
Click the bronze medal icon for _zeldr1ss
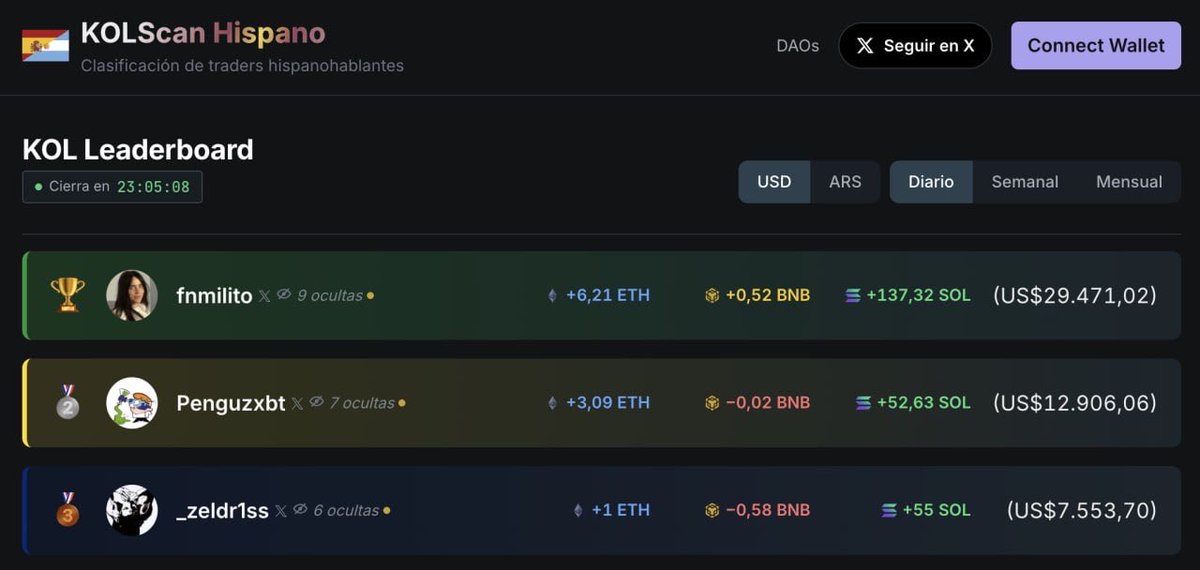tap(67, 510)
